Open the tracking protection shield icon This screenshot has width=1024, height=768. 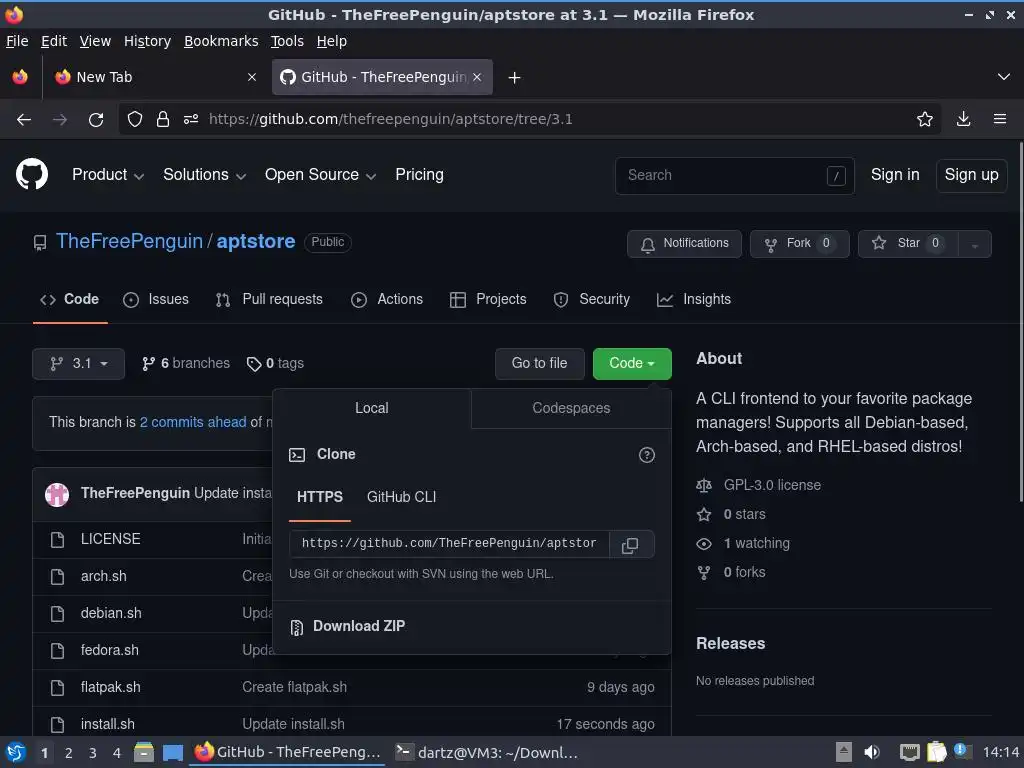(x=135, y=120)
